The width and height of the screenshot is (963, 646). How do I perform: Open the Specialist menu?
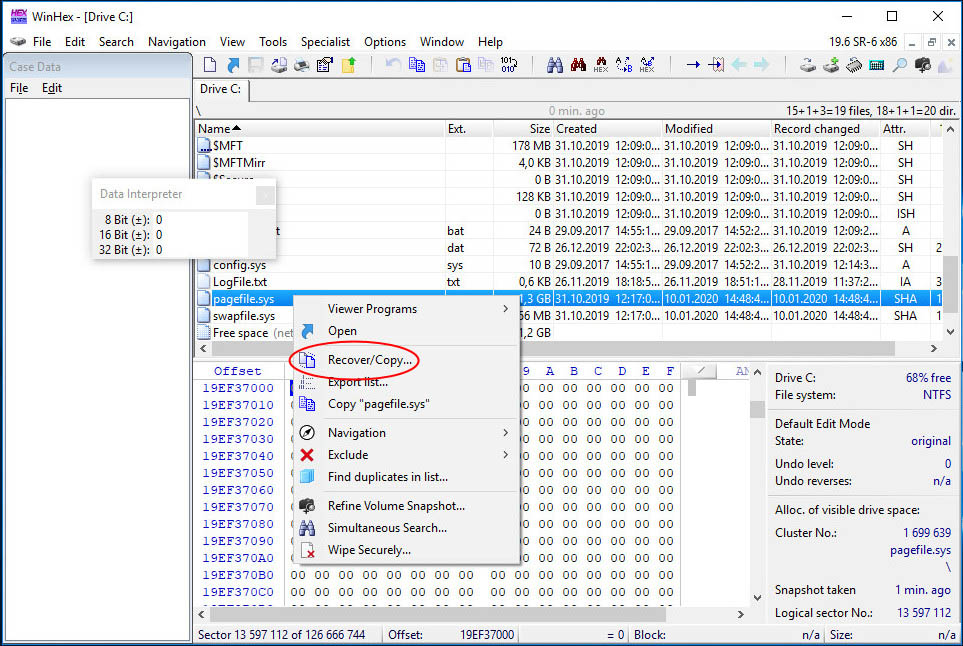tap(325, 42)
